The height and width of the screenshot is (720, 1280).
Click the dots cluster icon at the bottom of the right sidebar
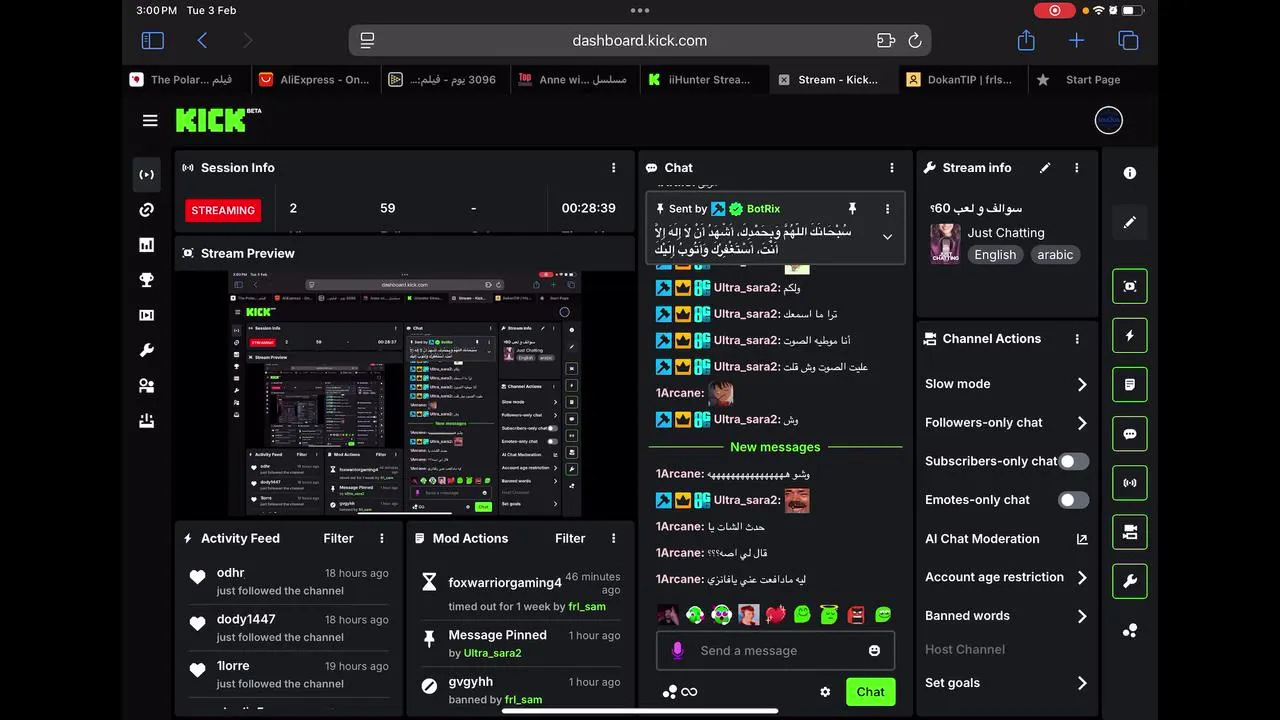[1130, 631]
